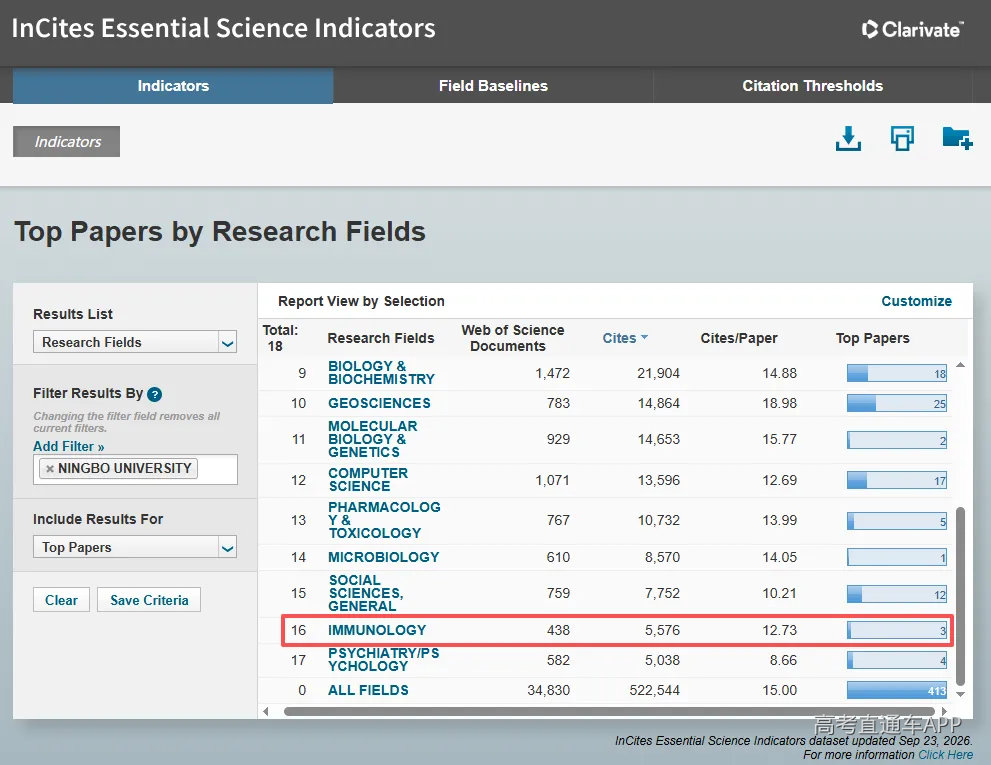Viewport: 991px width, 765px height.
Task: Click the Immunology top papers bar 3
Action: [x=897, y=630]
